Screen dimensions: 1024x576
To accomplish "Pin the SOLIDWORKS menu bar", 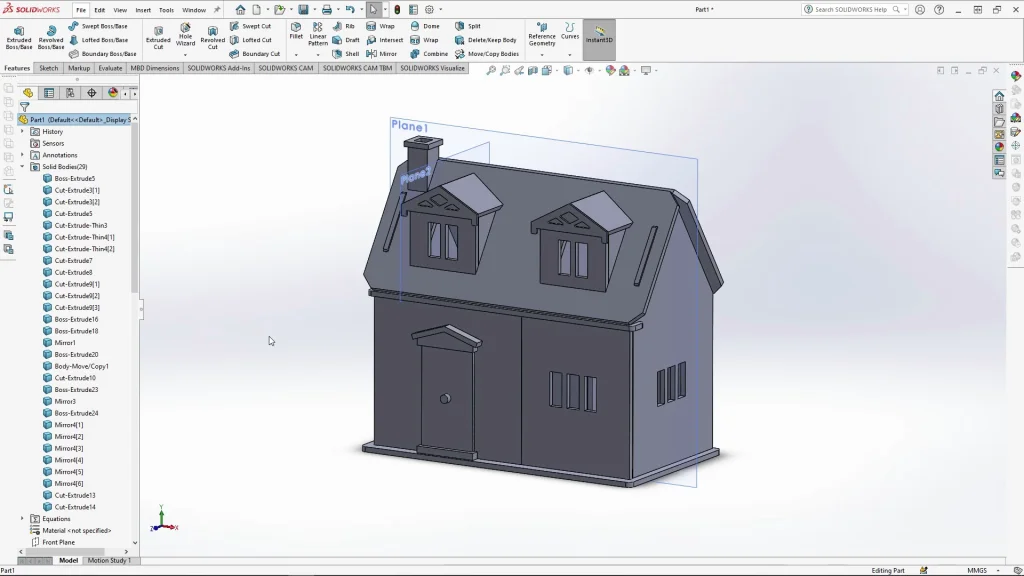I will coord(217,10).
